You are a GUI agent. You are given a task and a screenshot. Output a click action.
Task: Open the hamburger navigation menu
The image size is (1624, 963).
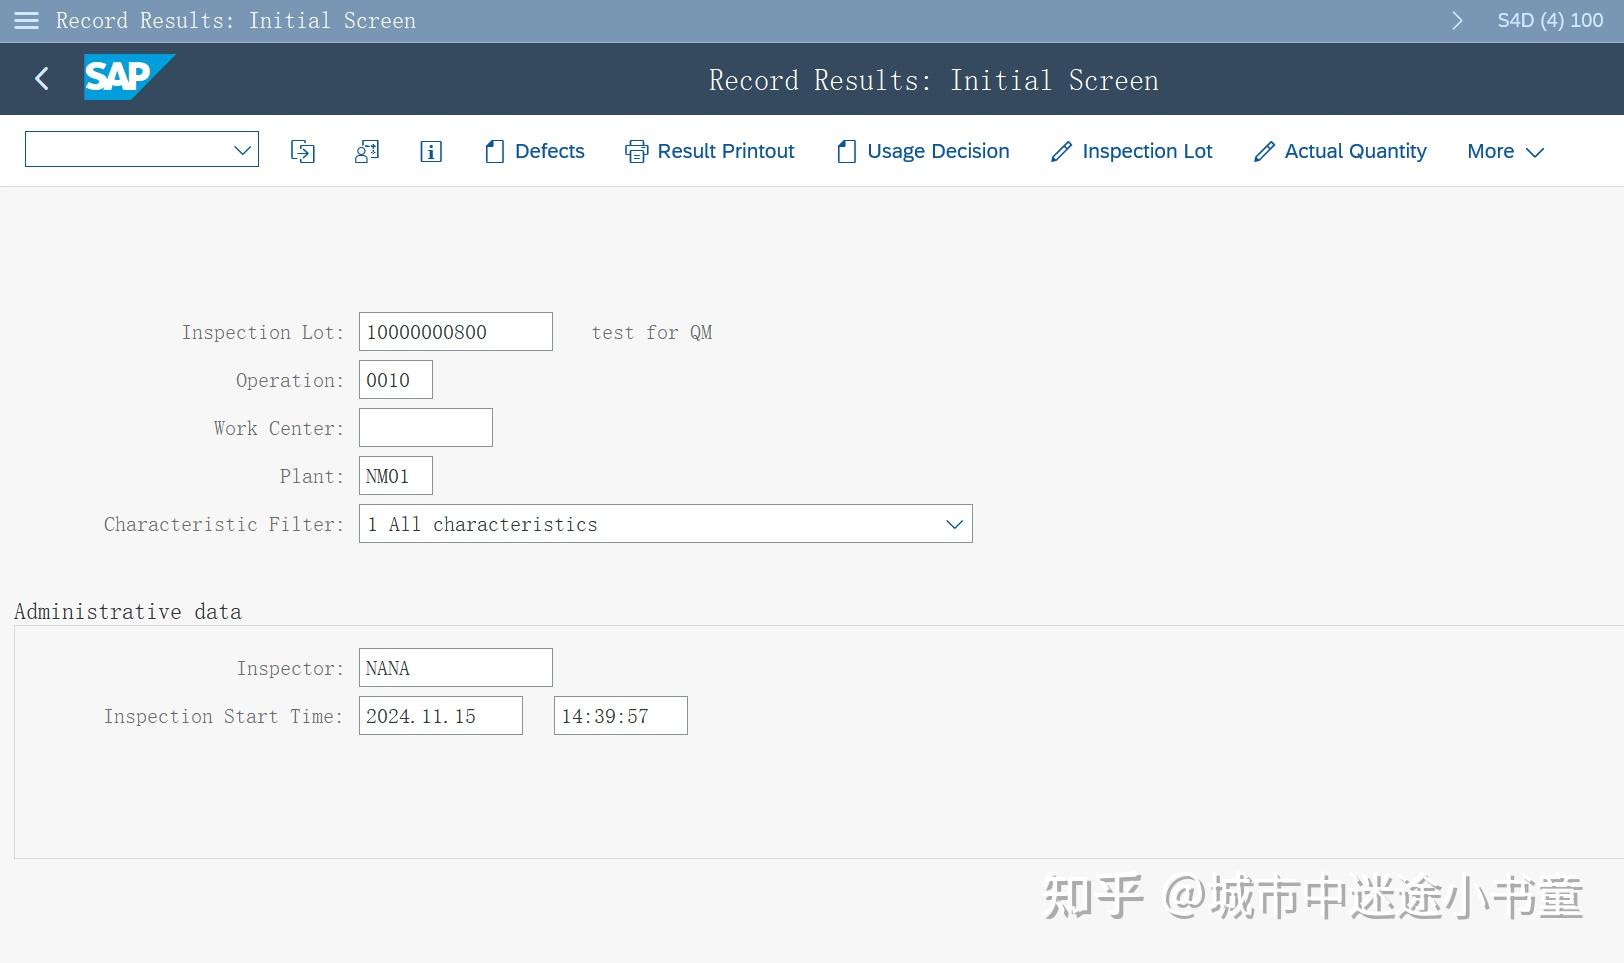25,20
